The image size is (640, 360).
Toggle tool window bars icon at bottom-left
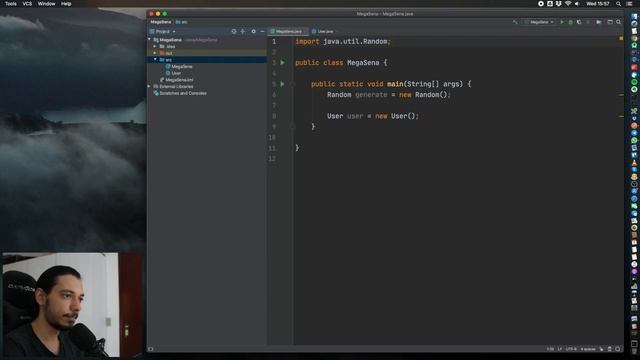tap(151, 349)
